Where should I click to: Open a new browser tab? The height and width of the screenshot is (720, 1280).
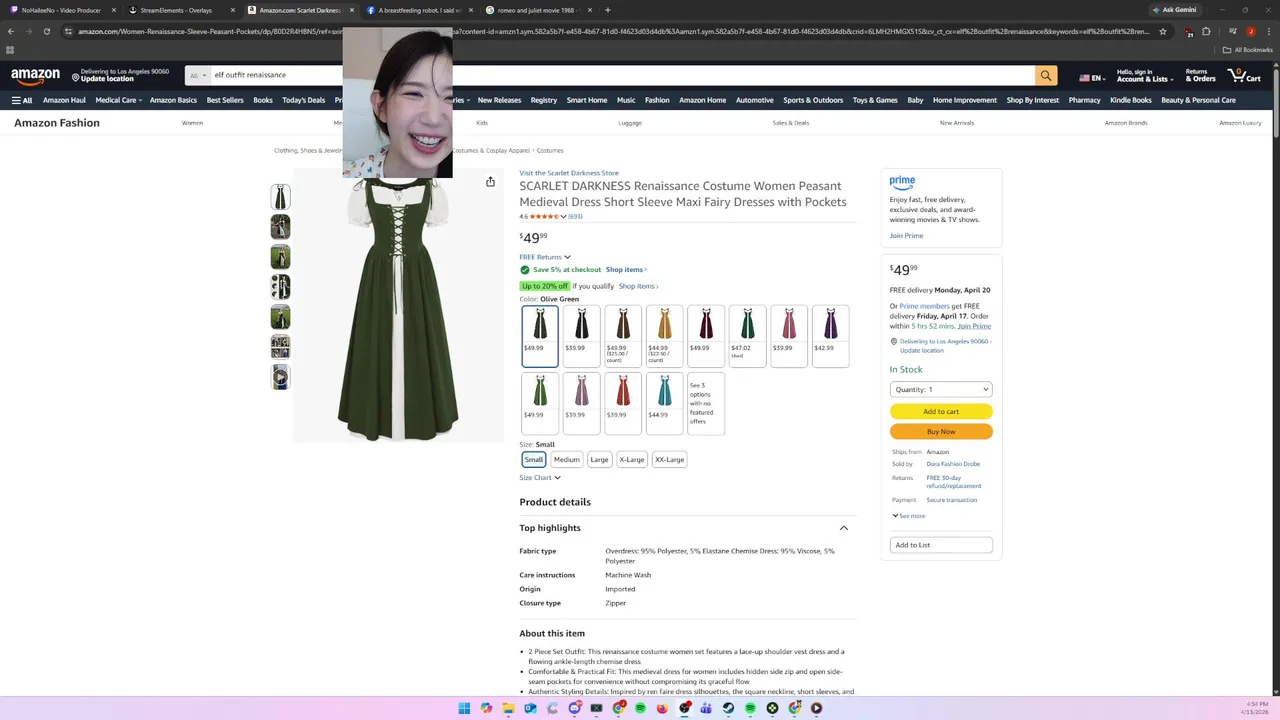[x=608, y=10]
